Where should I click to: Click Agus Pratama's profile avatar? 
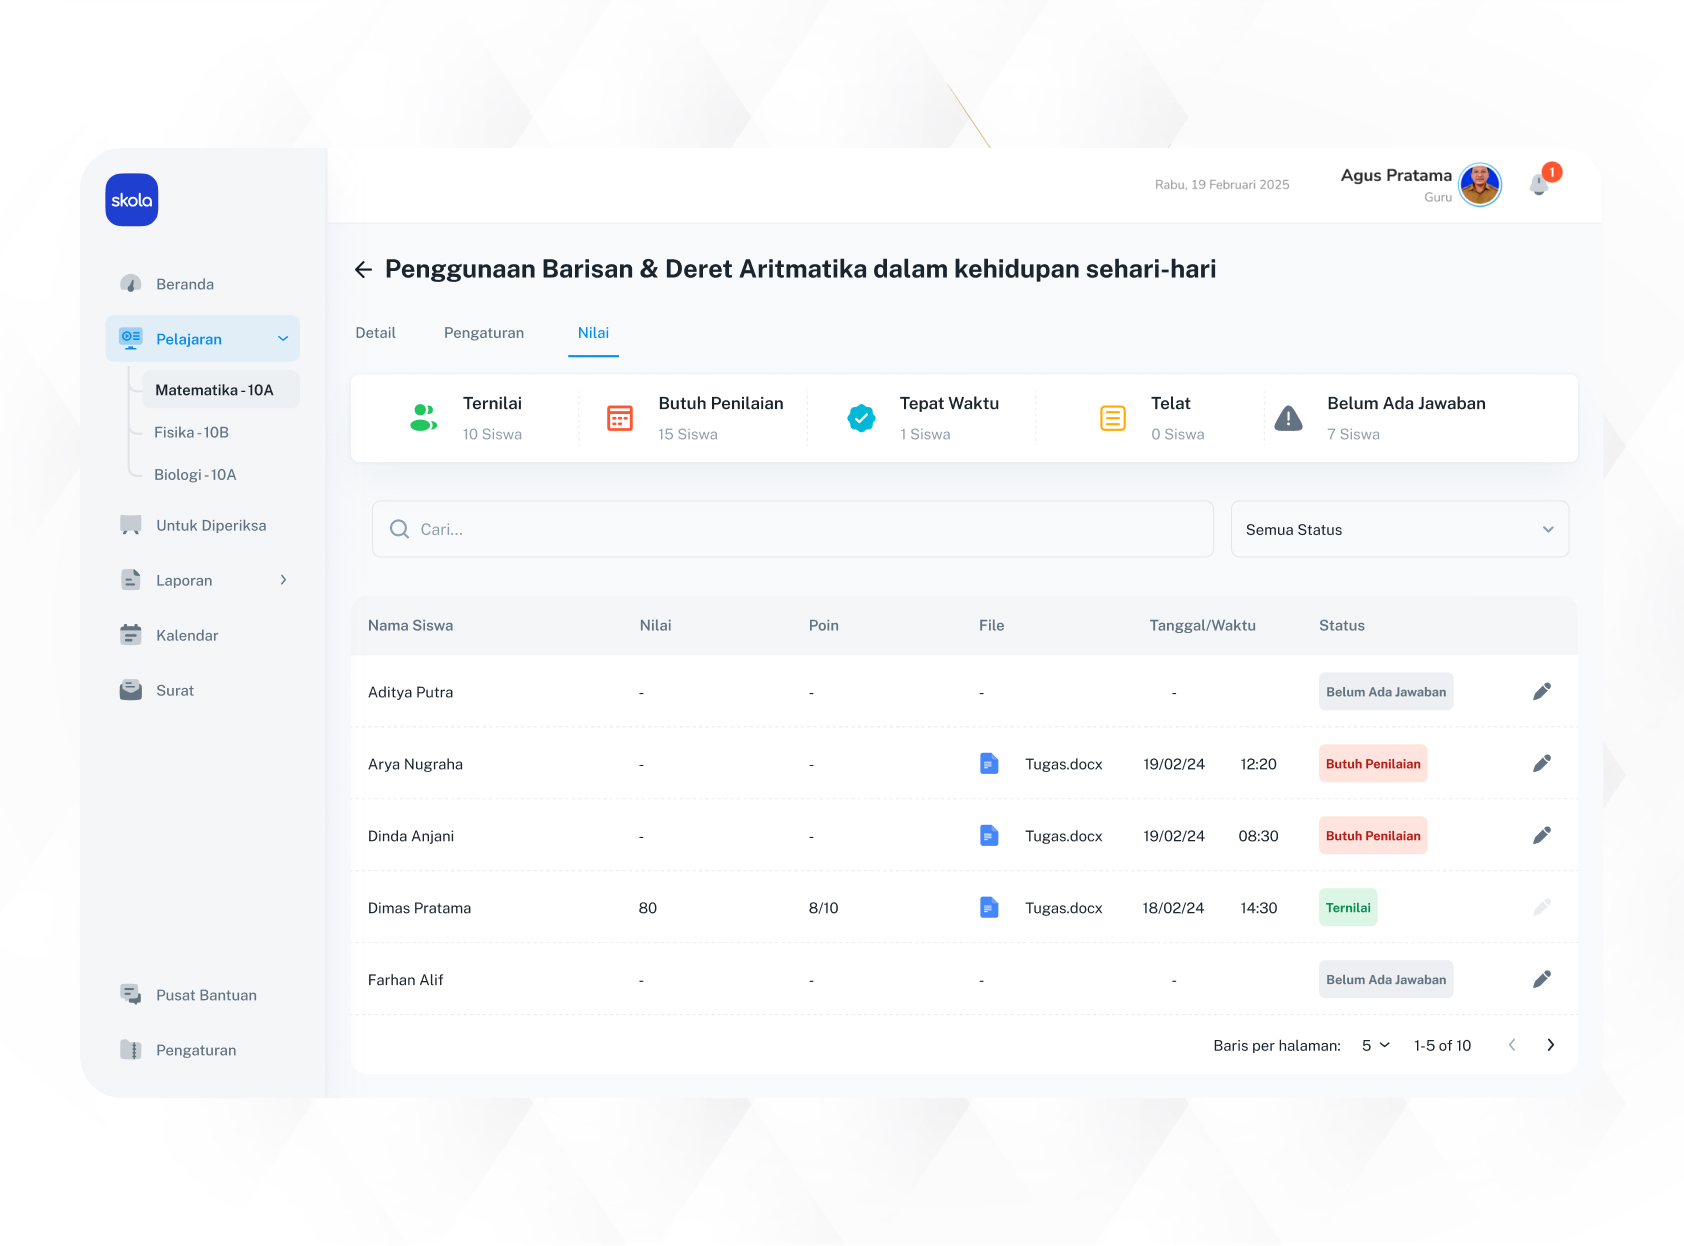point(1480,185)
